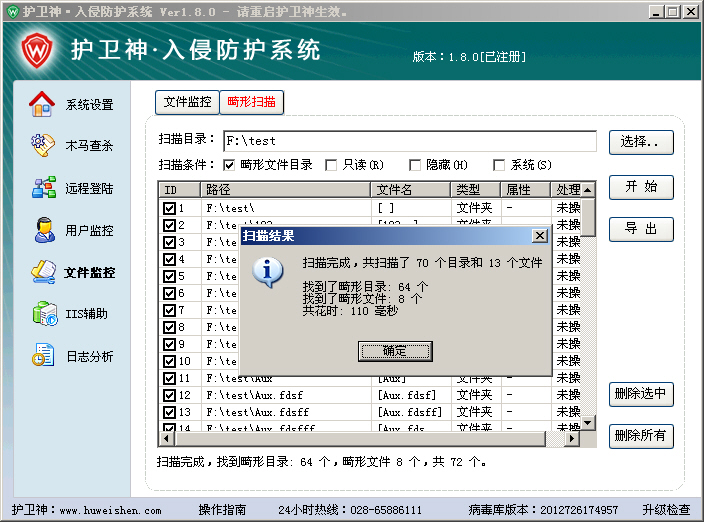The width and height of the screenshot is (704, 522).
Task: Click the 导出 export button
Action: click(641, 229)
